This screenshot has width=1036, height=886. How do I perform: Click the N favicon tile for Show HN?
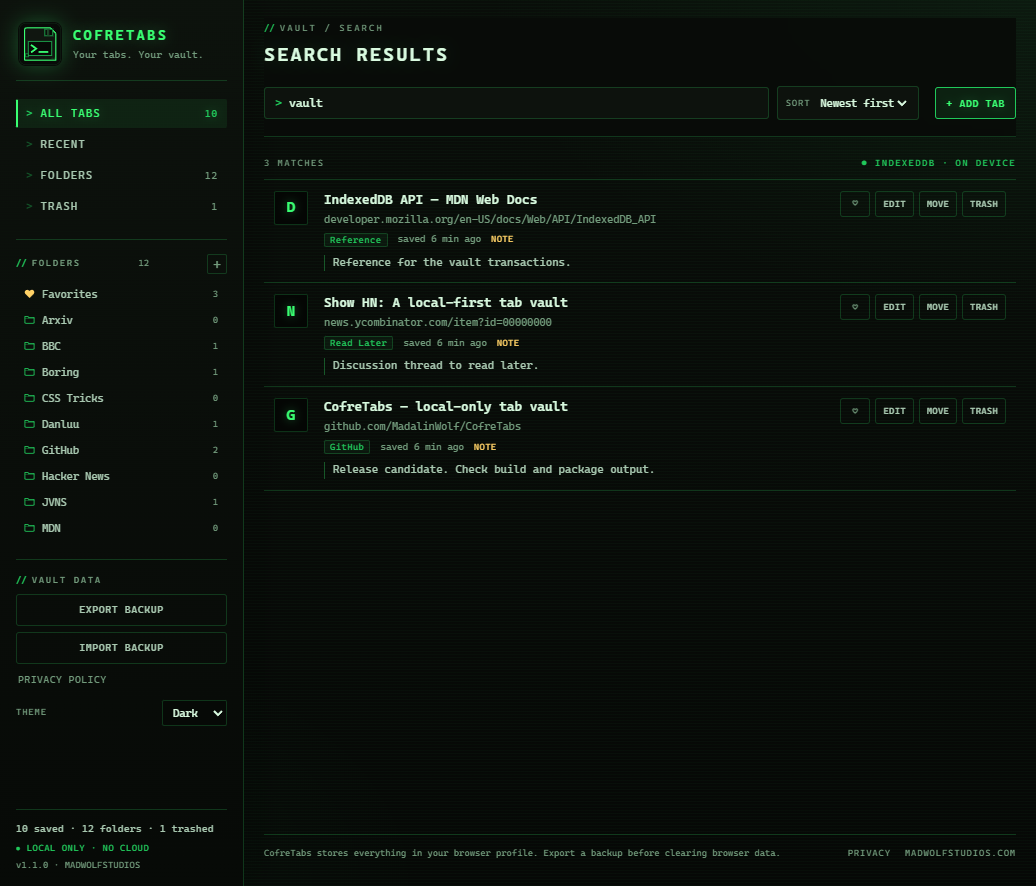click(x=291, y=311)
